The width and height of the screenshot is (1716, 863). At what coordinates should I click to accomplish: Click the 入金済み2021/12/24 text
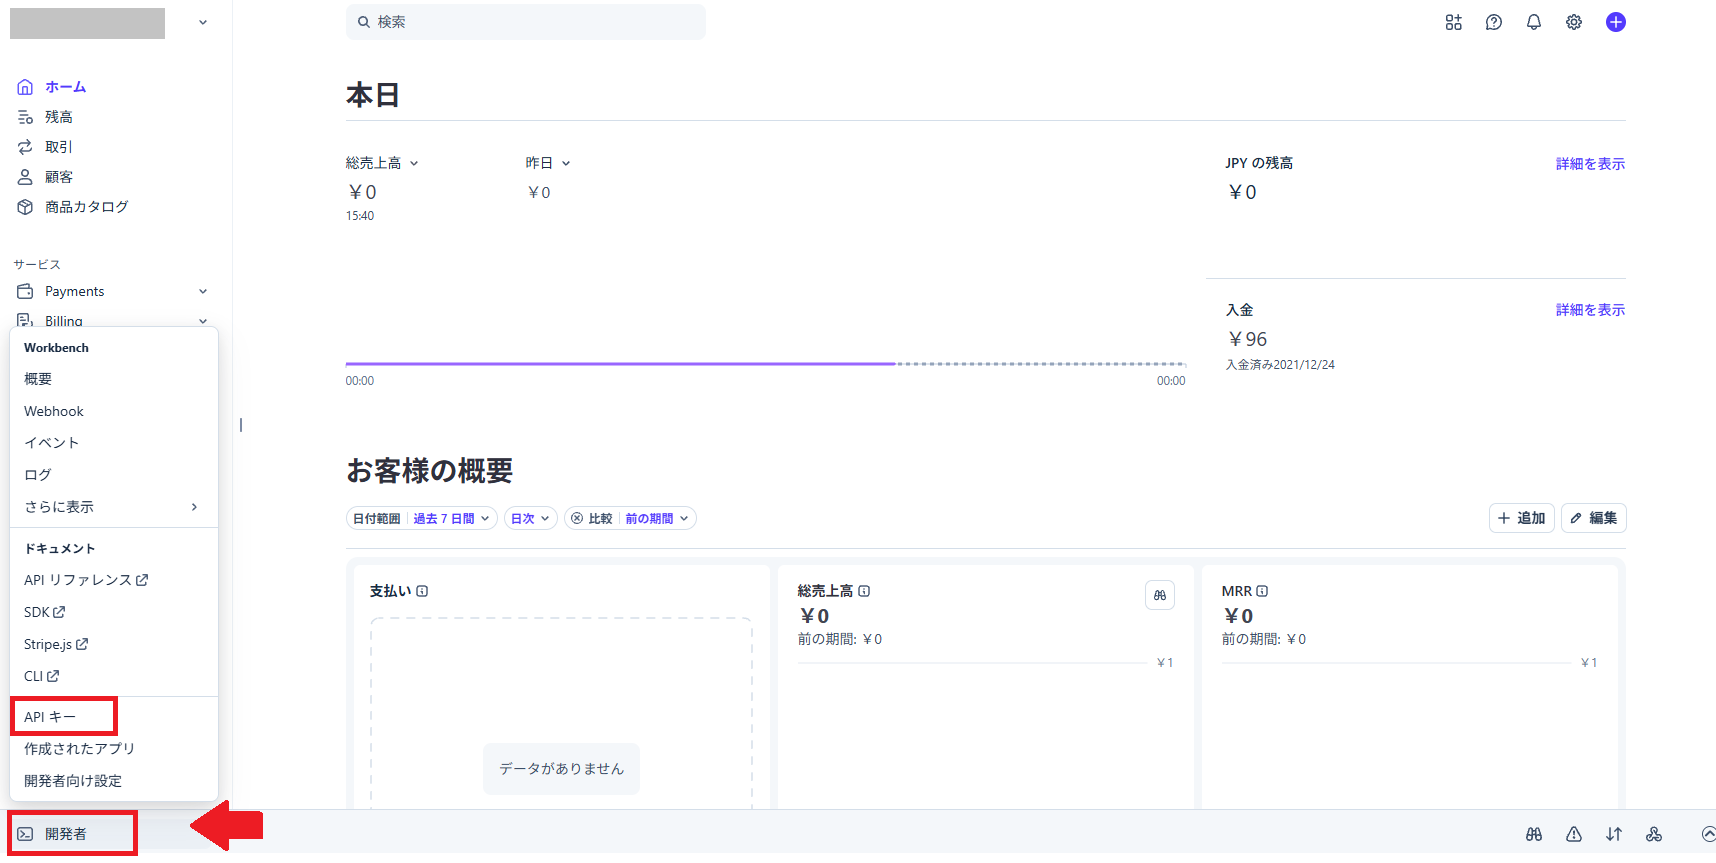(1280, 365)
